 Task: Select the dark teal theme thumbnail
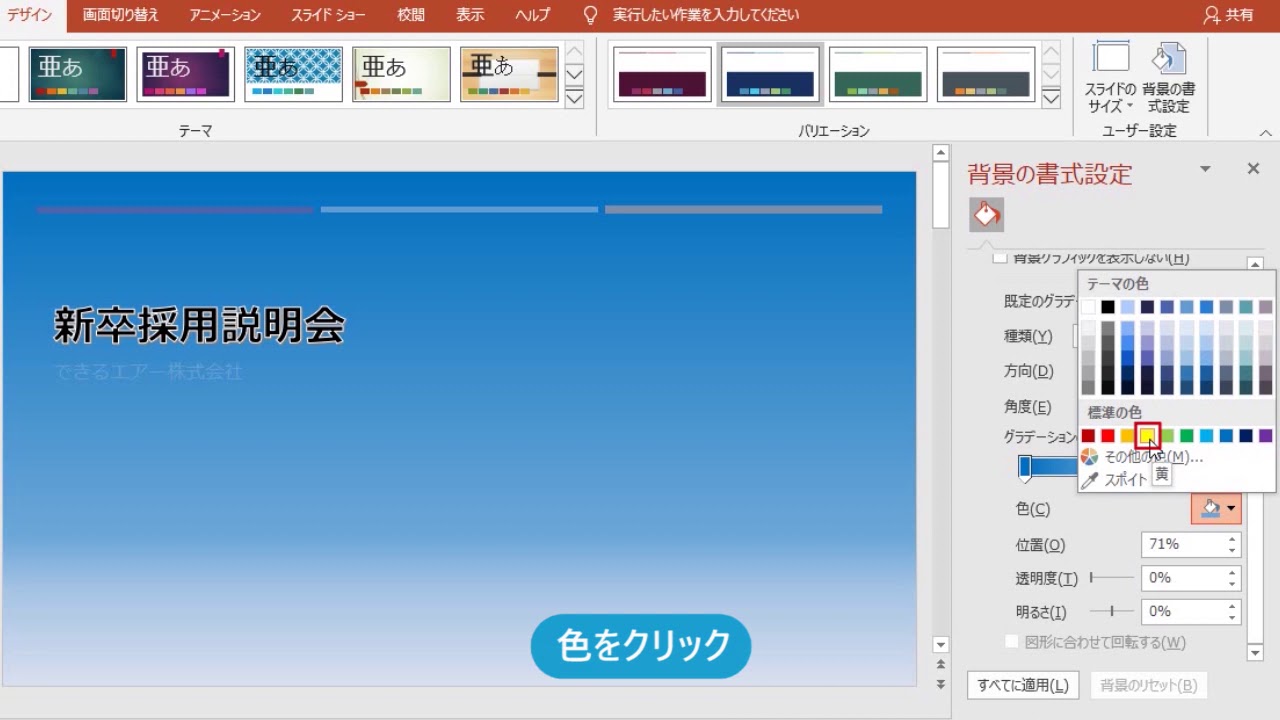(x=78, y=74)
